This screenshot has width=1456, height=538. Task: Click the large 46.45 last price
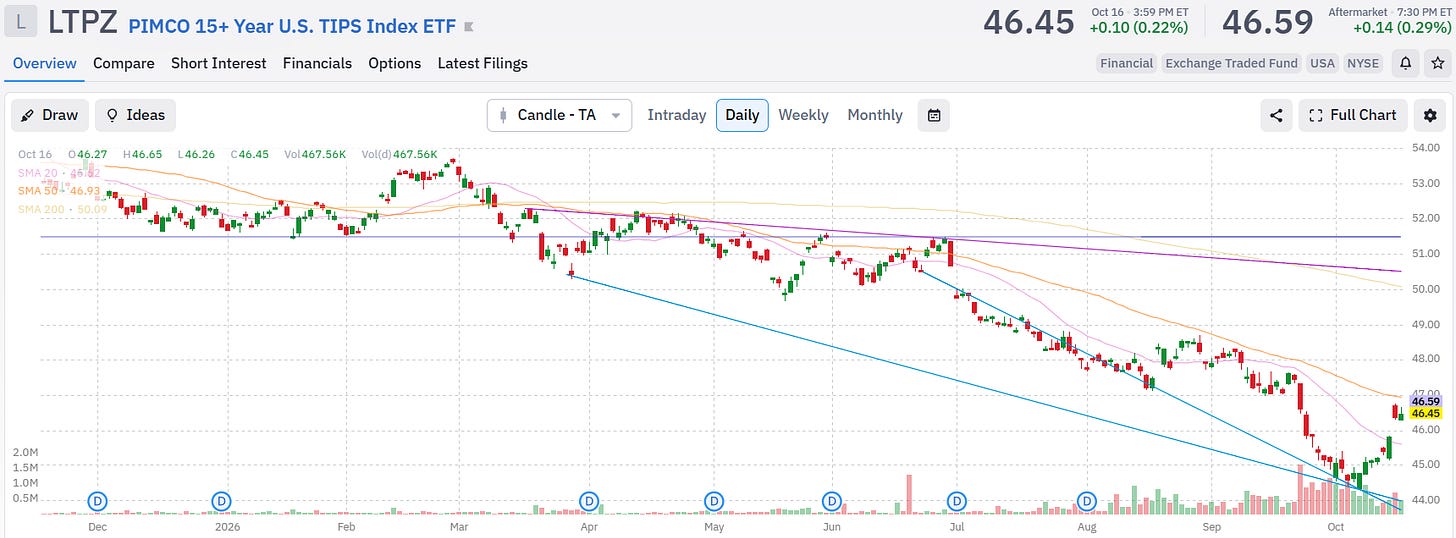click(1028, 22)
